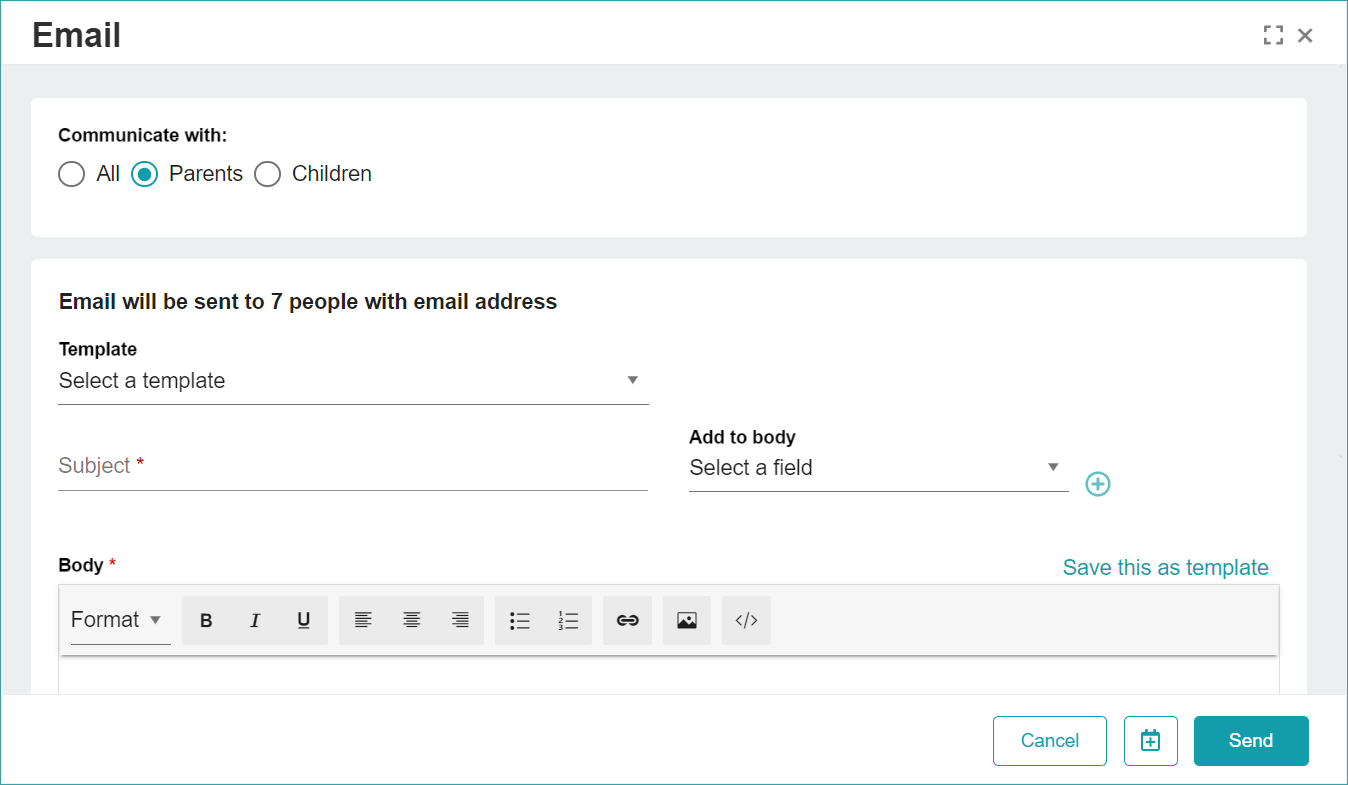Click the Save this as template link
Image resolution: width=1348 pixels, height=785 pixels.
(x=1165, y=568)
